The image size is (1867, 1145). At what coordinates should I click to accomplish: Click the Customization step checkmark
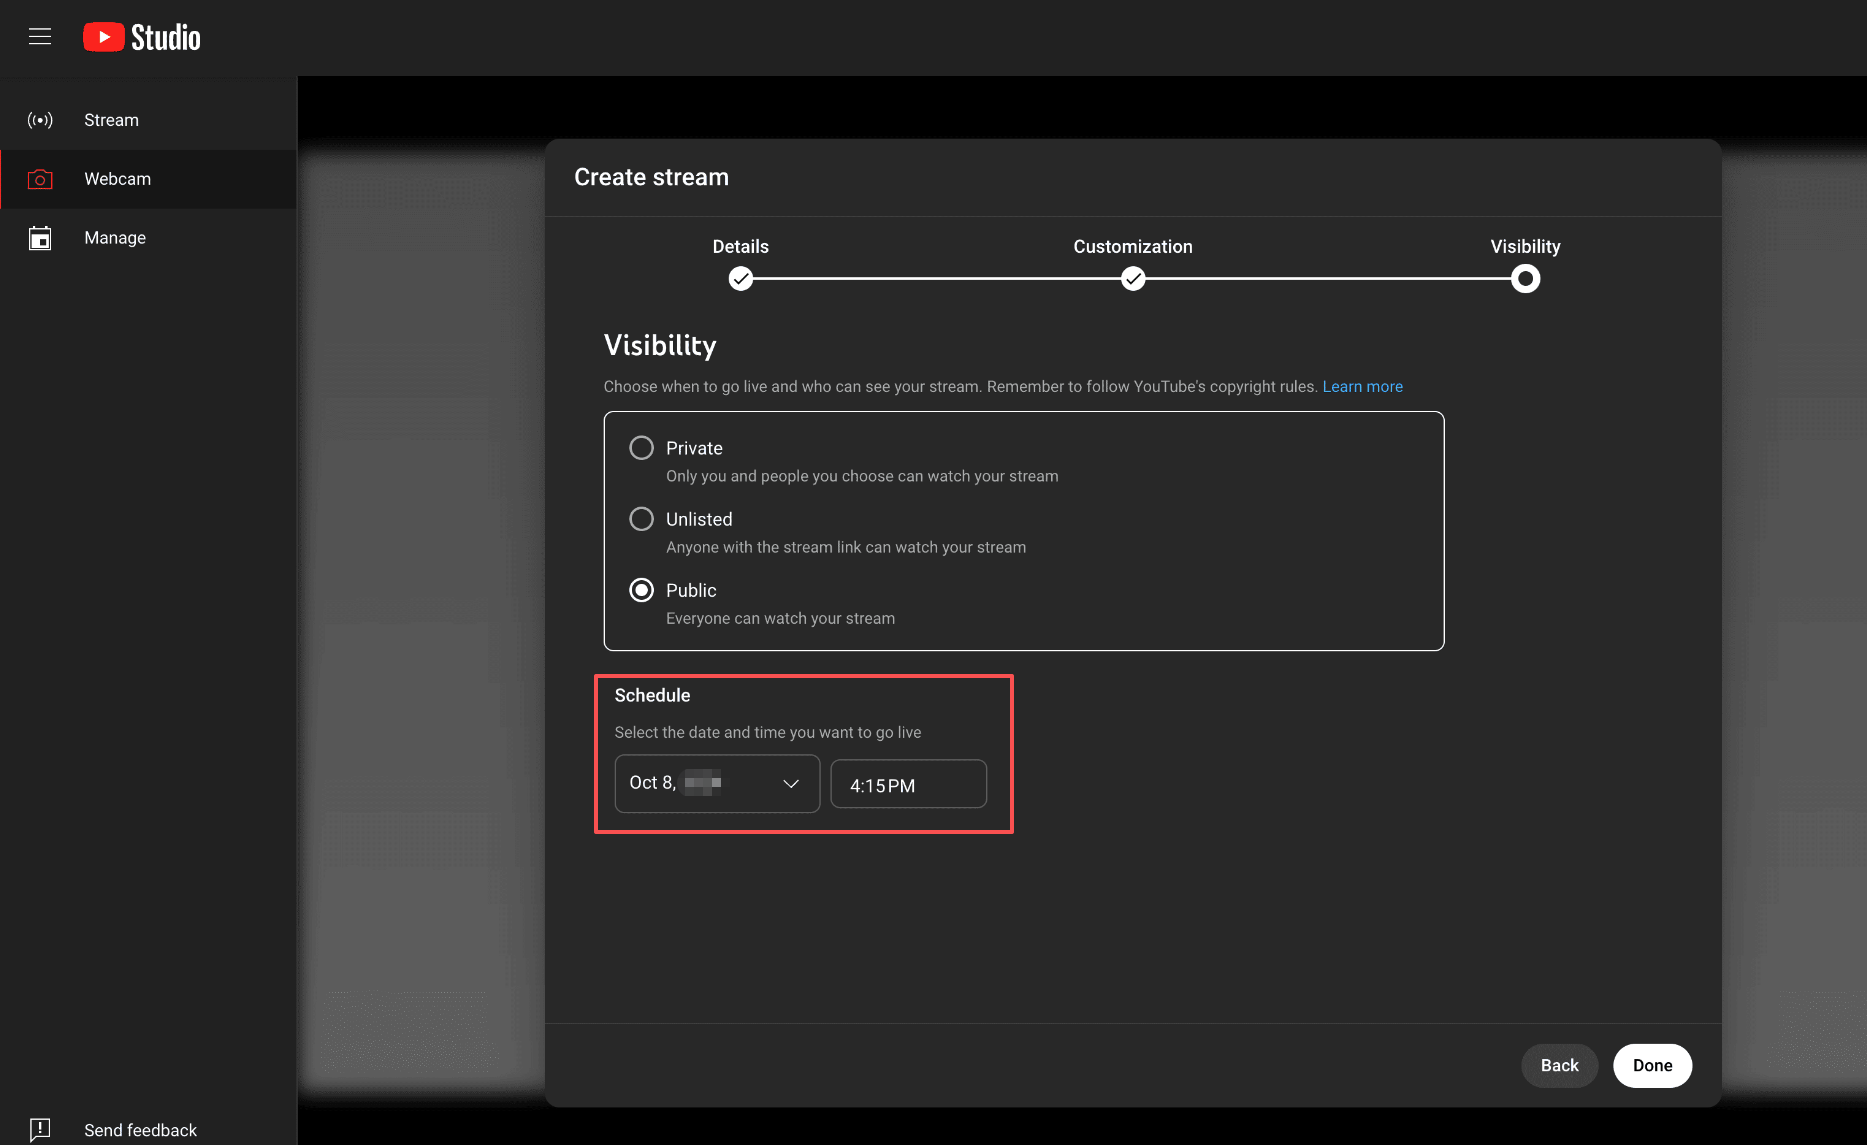pos(1132,279)
